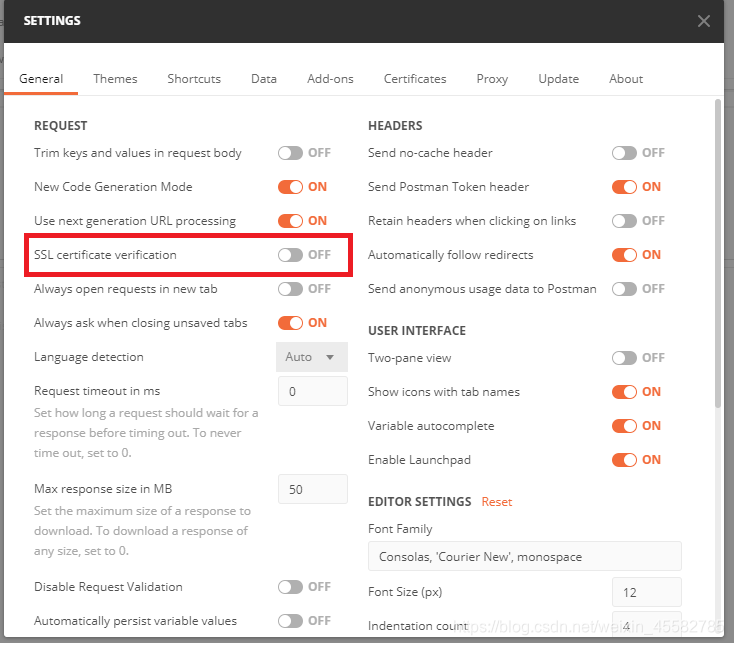Turn off Enable Launchpad
Viewport: 734px width, 645px height.
(624, 460)
